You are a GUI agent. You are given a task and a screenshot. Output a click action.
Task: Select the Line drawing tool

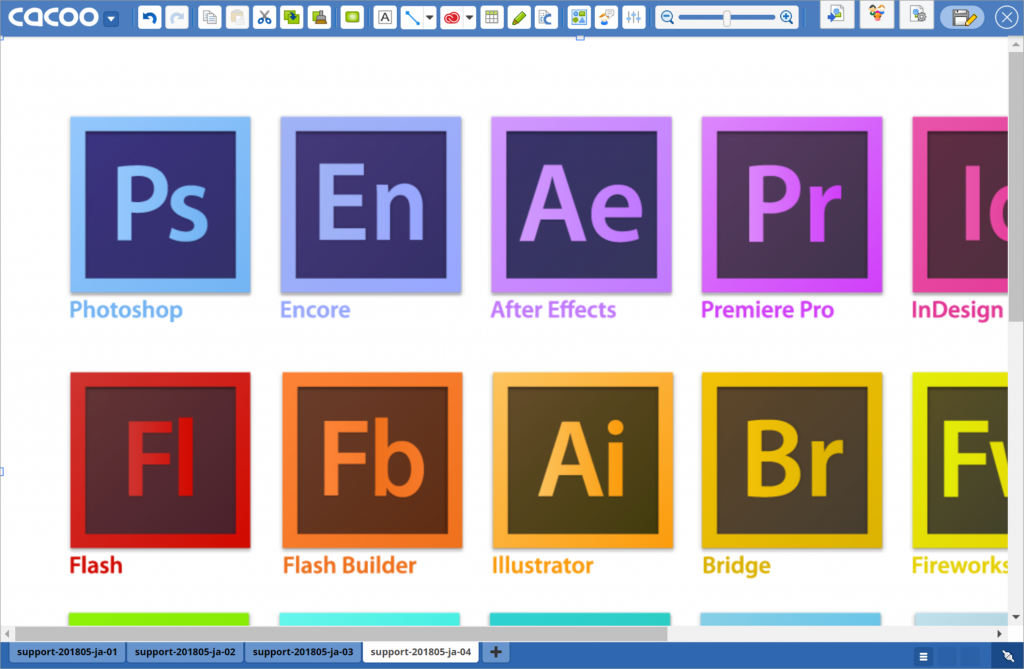point(412,17)
